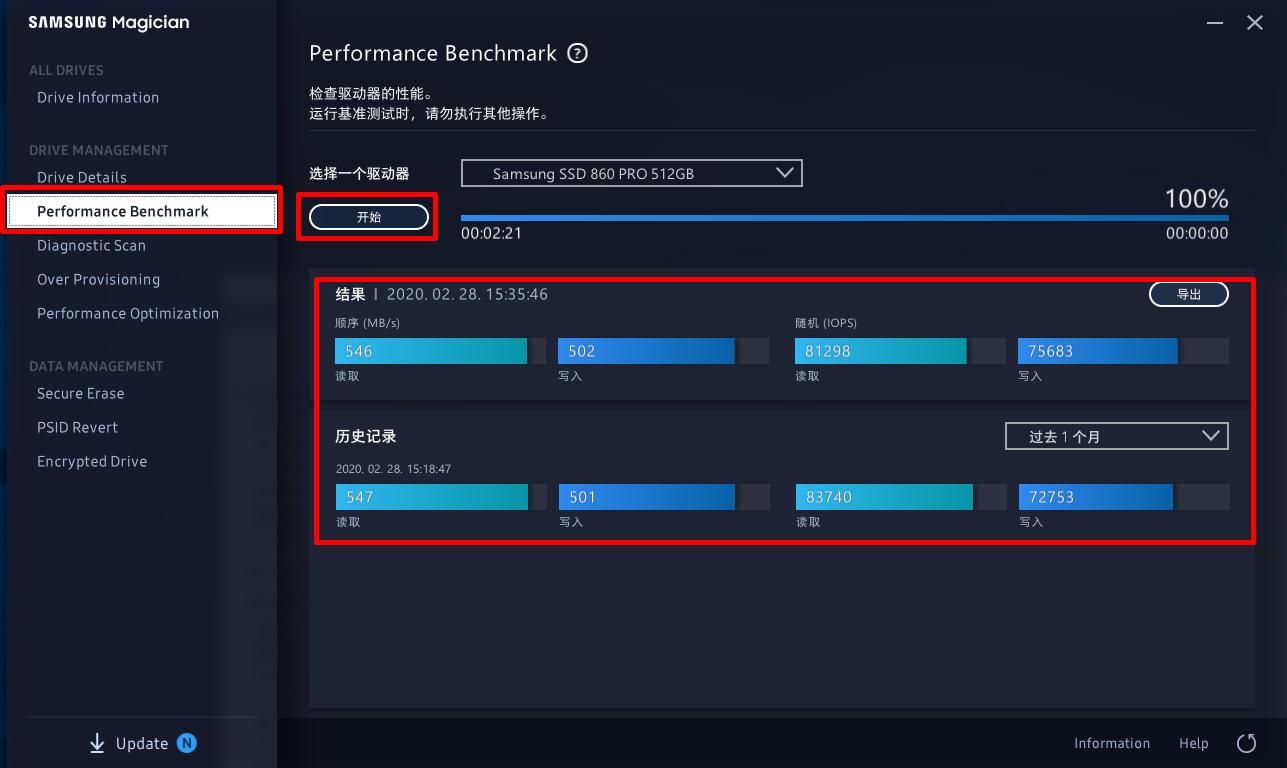Viewport: 1287px width, 768px height.
Task: Click the benchmark progress bar
Action: click(x=844, y=217)
